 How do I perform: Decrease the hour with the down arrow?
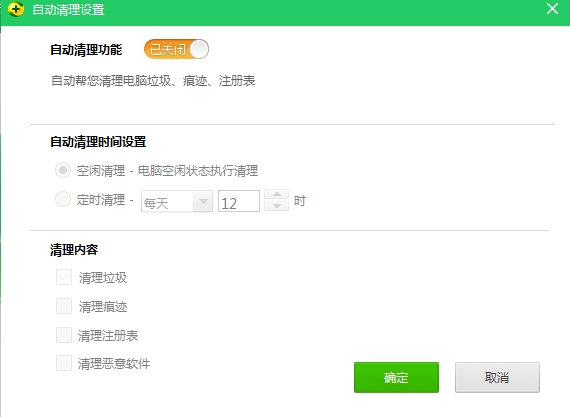point(277,206)
